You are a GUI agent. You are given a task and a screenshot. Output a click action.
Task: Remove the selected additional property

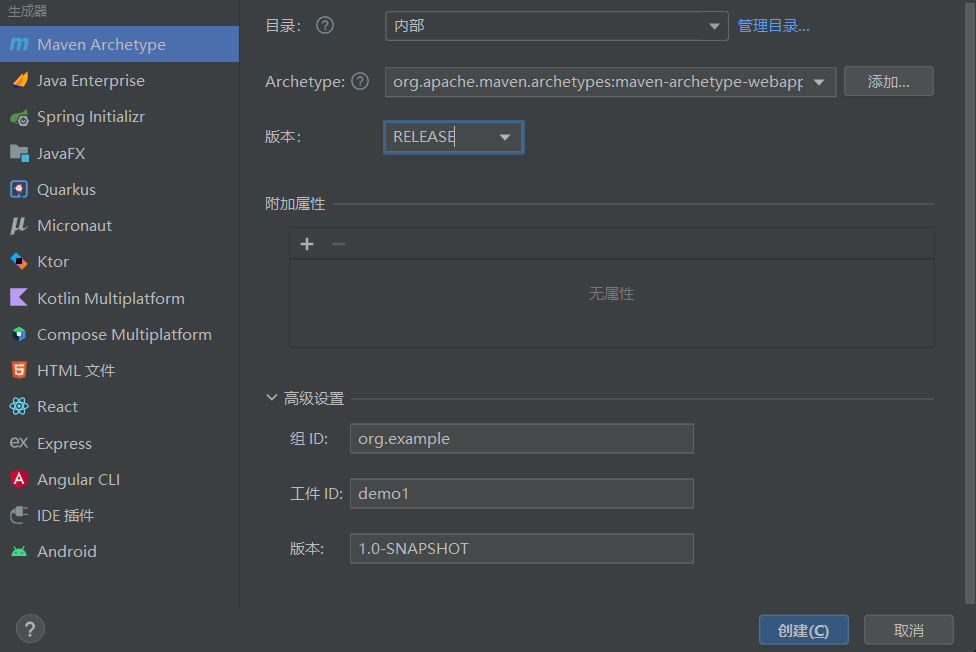pos(339,243)
